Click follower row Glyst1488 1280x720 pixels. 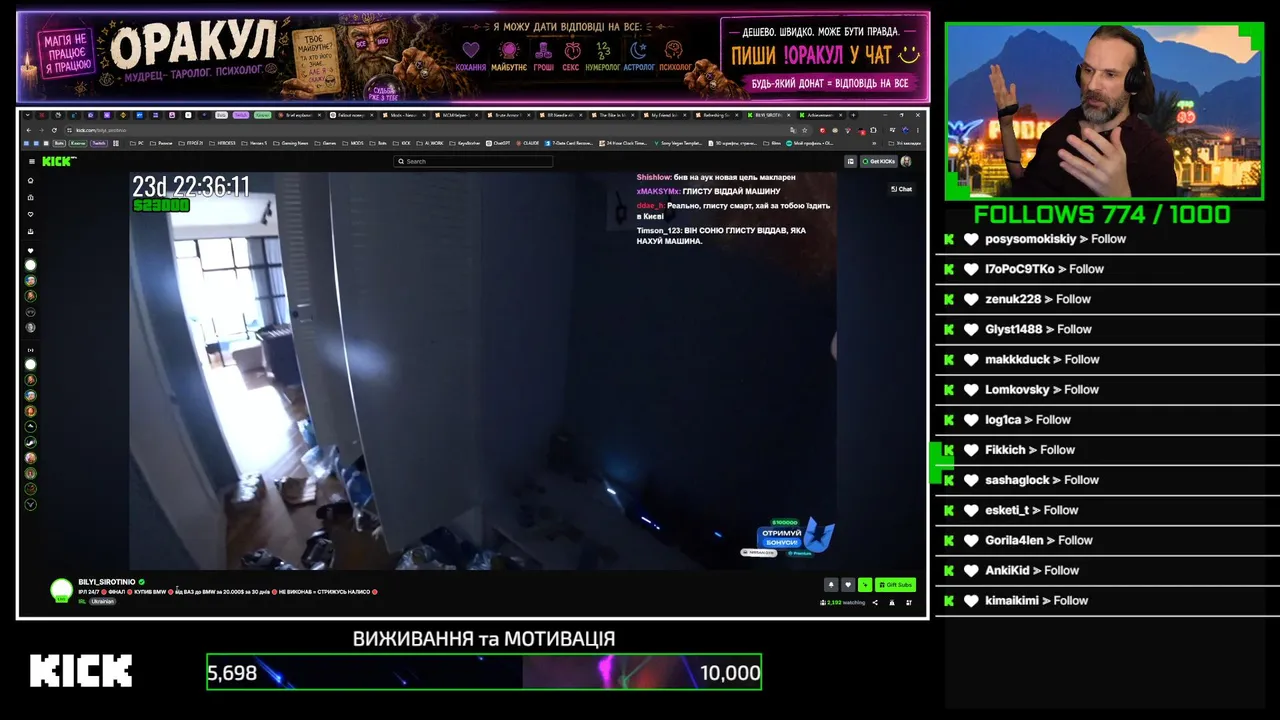click(x=1107, y=329)
